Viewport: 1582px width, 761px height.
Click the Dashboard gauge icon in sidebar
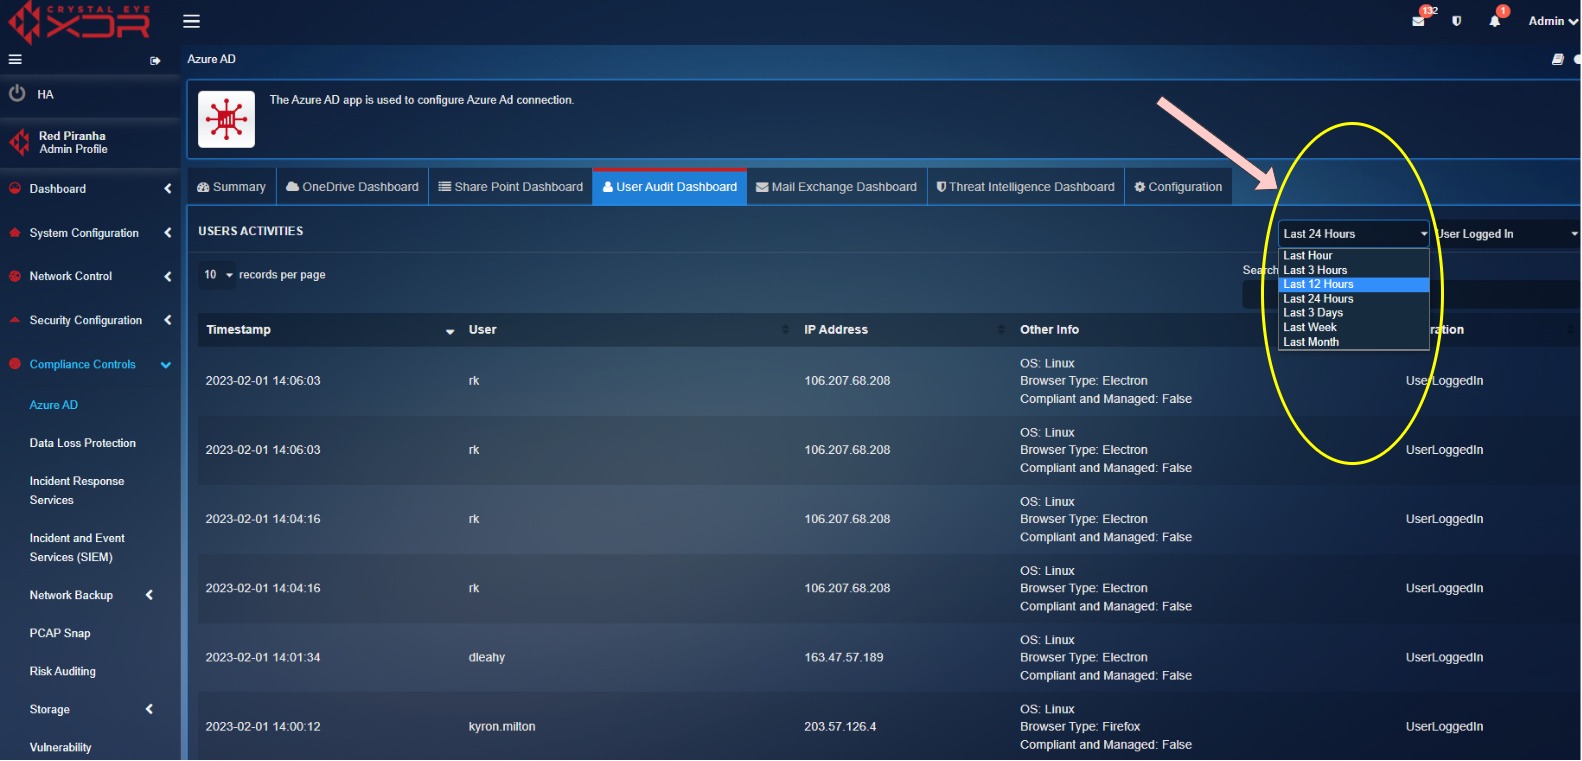pos(15,188)
